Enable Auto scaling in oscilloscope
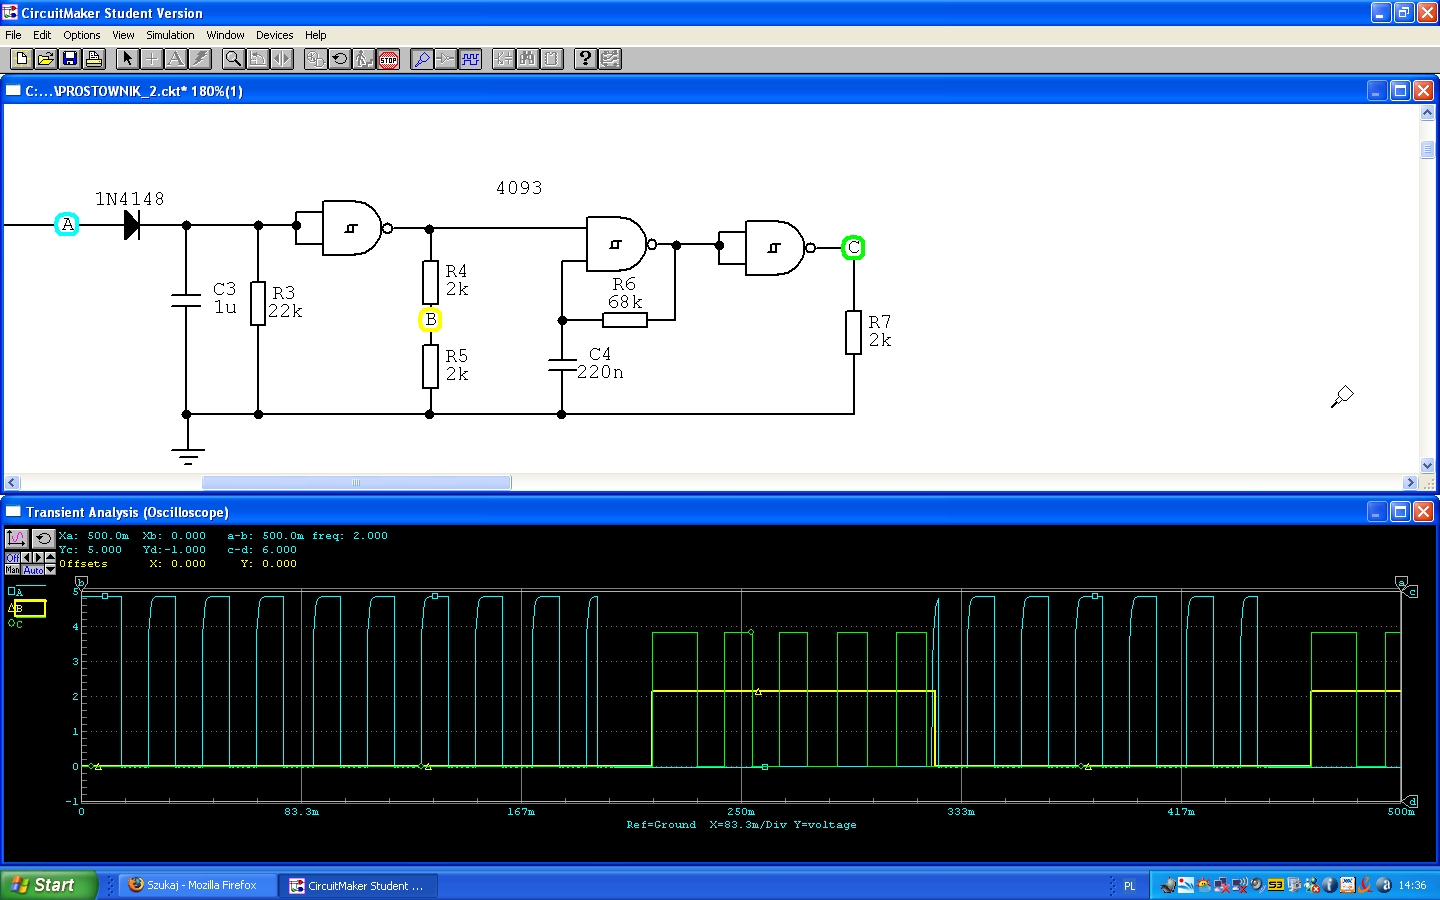The image size is (1440, 900). coord(33,570)
